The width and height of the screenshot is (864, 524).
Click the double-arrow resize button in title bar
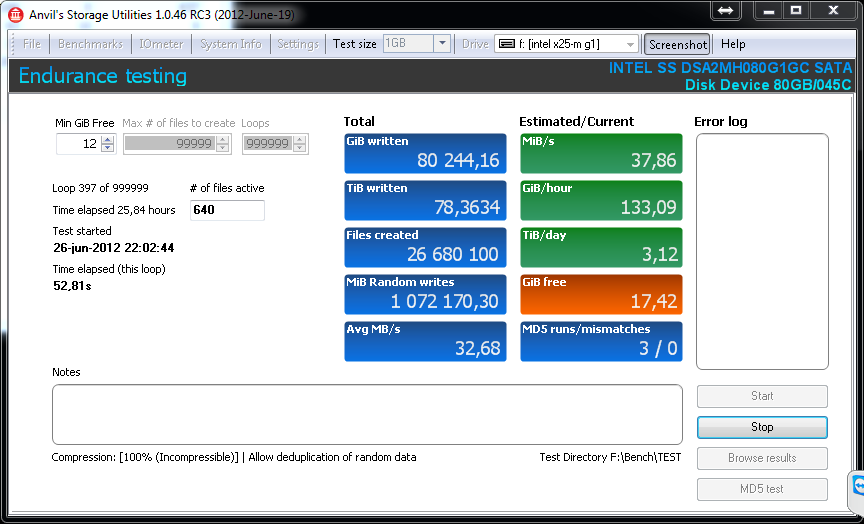(725, 10)
